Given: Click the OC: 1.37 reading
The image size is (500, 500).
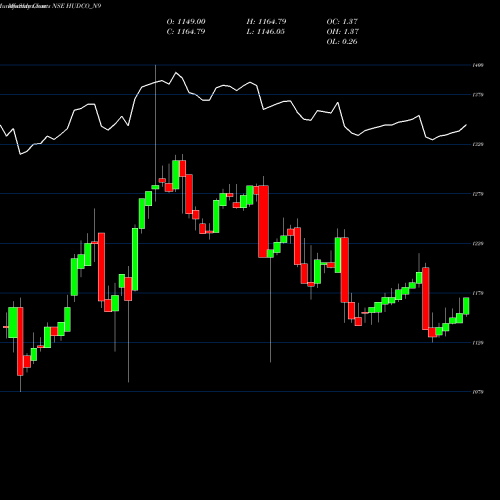Looking at the screenshot, I should point(342,22).
